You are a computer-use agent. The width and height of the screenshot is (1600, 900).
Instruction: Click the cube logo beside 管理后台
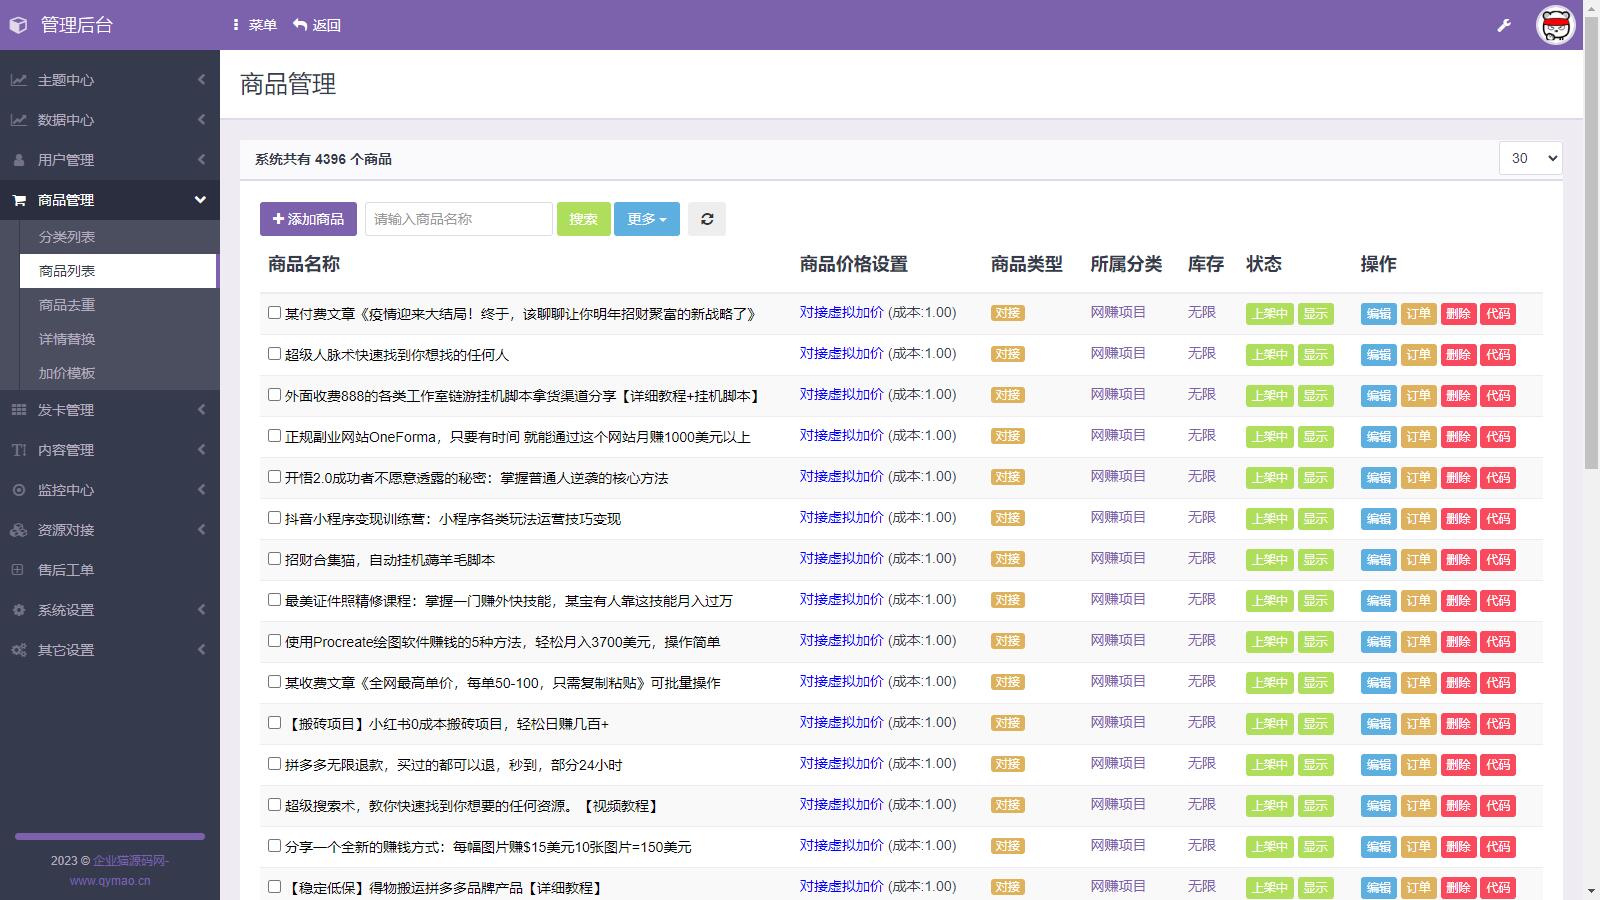click(18, 25)
